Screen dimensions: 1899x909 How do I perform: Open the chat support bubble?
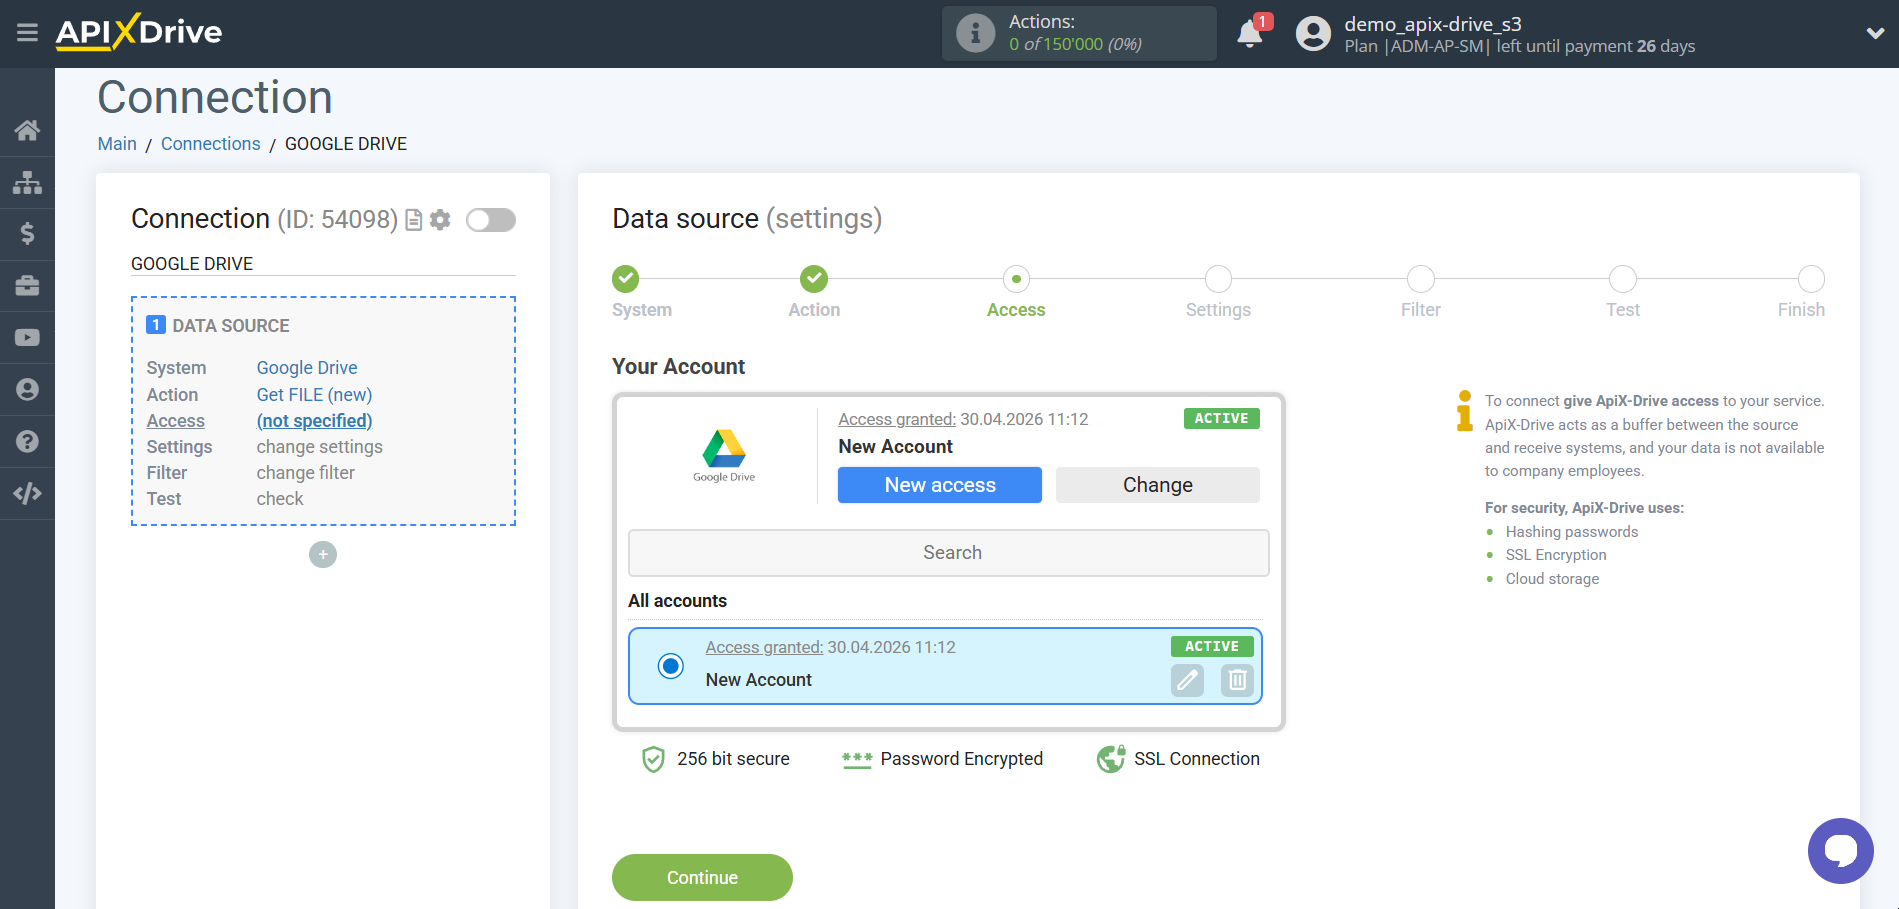1840,851
